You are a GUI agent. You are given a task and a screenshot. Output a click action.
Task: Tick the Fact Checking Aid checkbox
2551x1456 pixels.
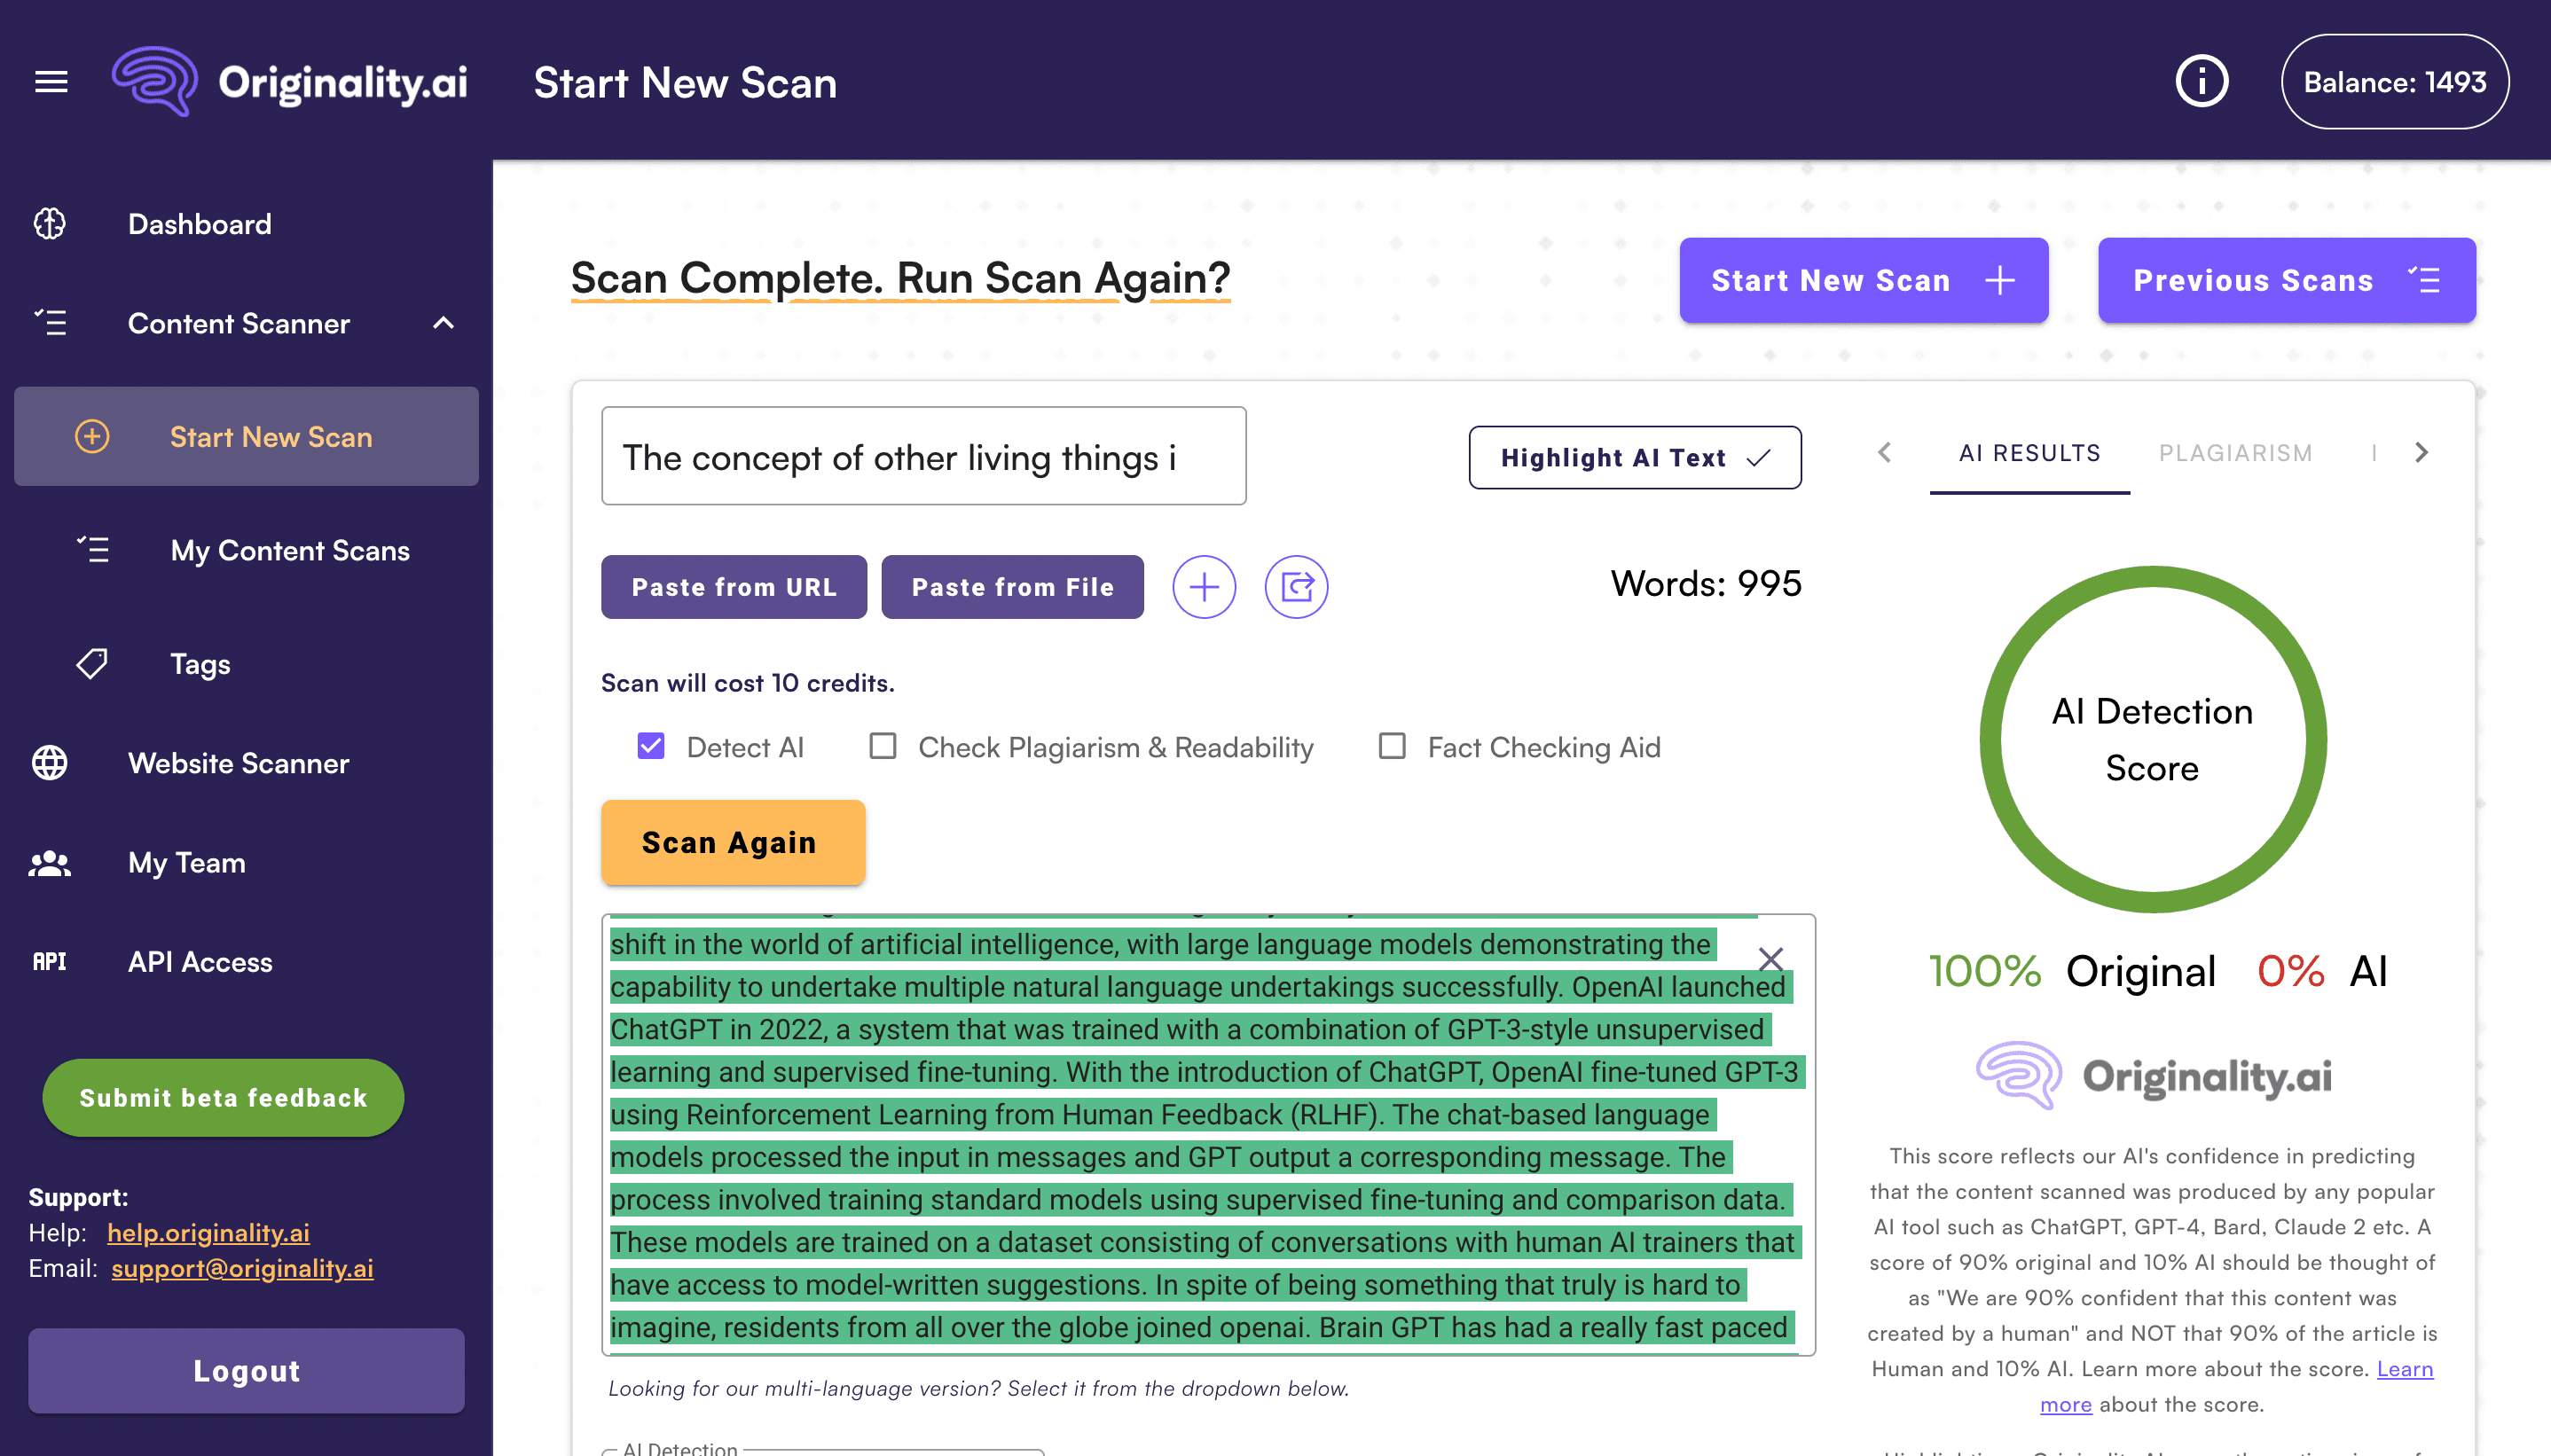tap(1391, 746)
